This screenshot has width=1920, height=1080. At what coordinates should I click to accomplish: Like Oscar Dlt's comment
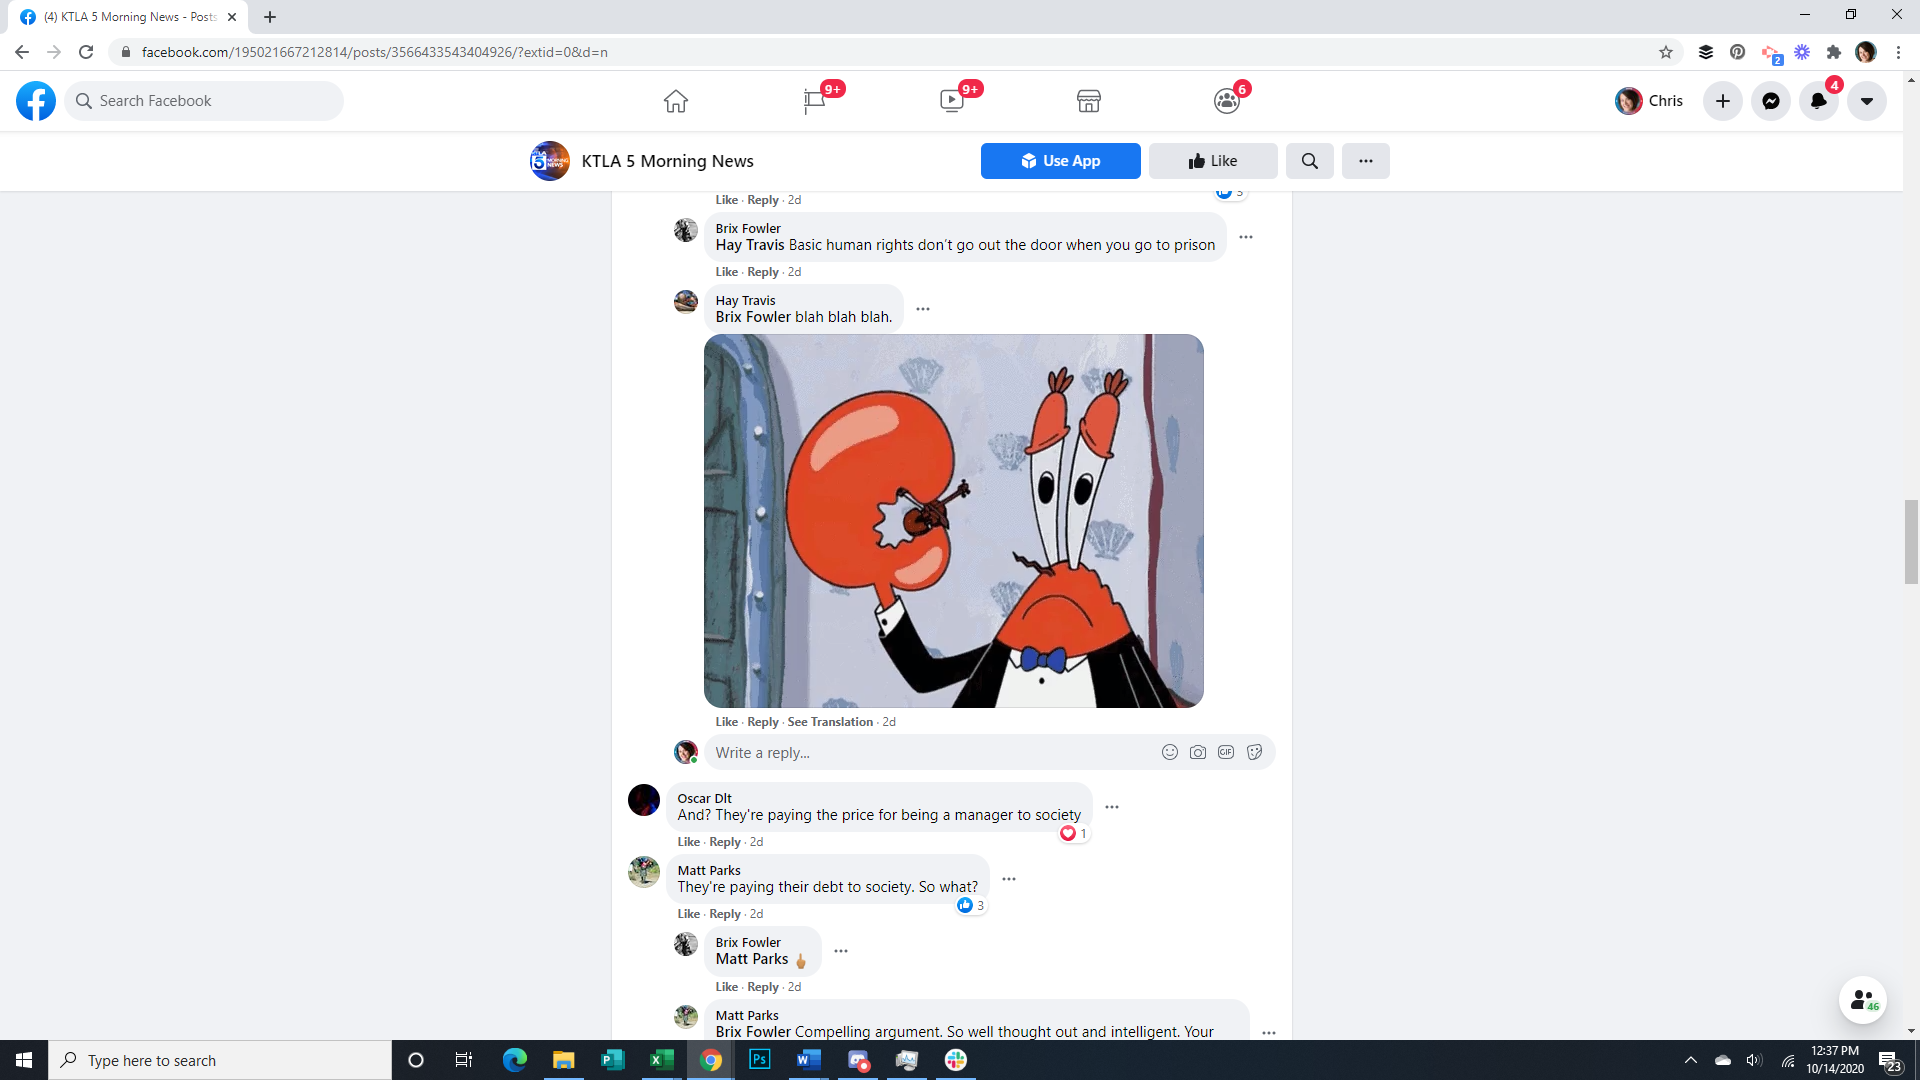click(x=688, y=842)
